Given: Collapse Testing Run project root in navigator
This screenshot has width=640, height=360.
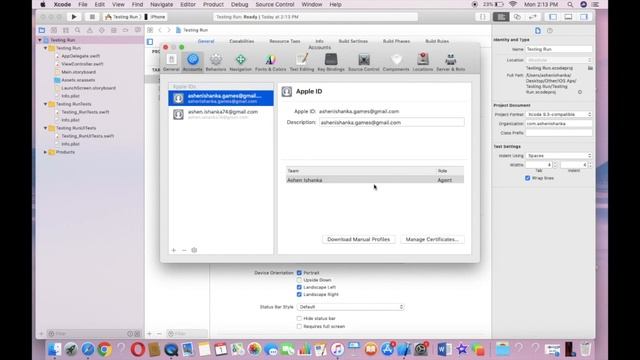Looking at the screenshot, I should [40, 40].
